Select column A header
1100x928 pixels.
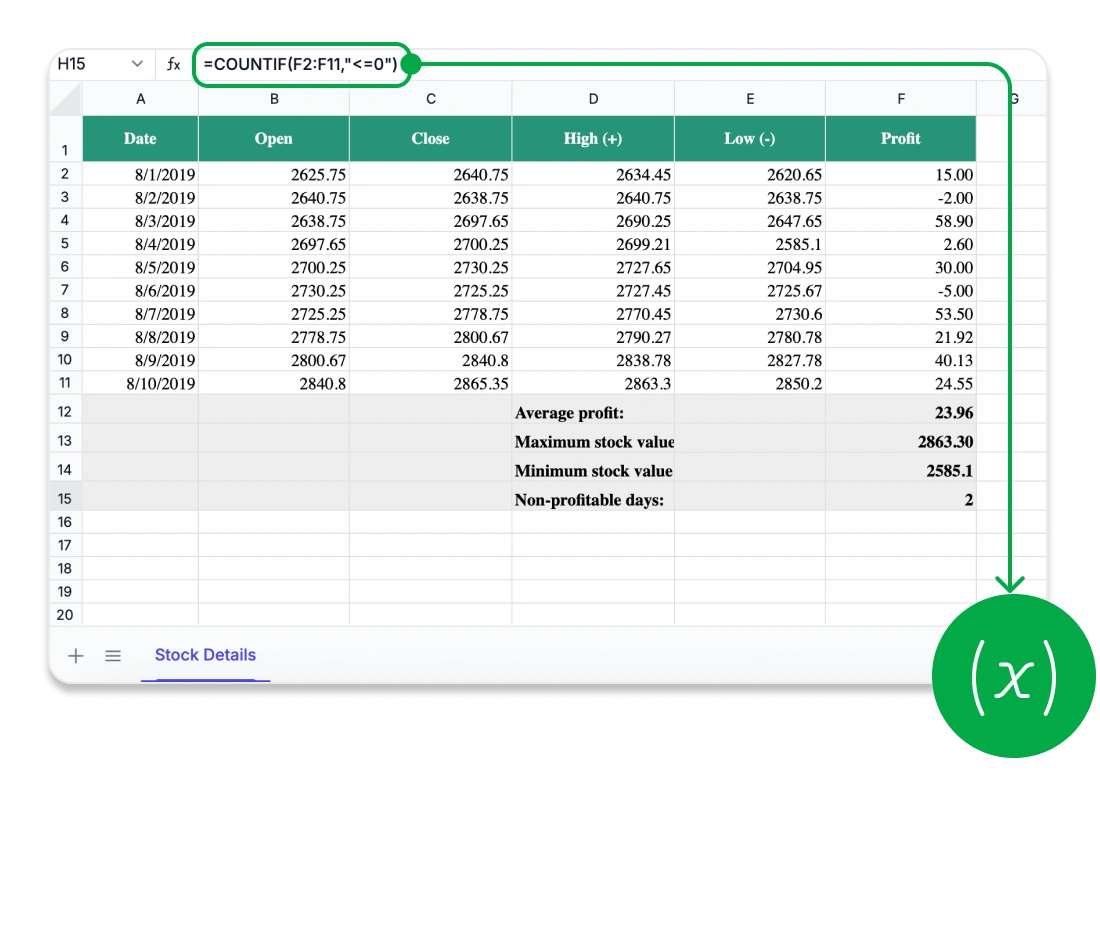[x=140, y=98]
